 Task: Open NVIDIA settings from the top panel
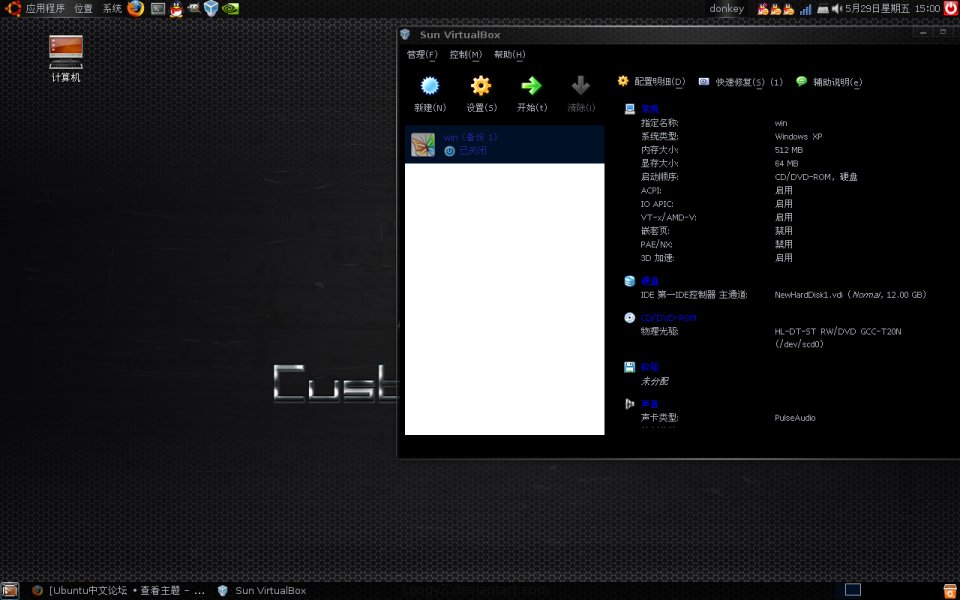point(230,9)
